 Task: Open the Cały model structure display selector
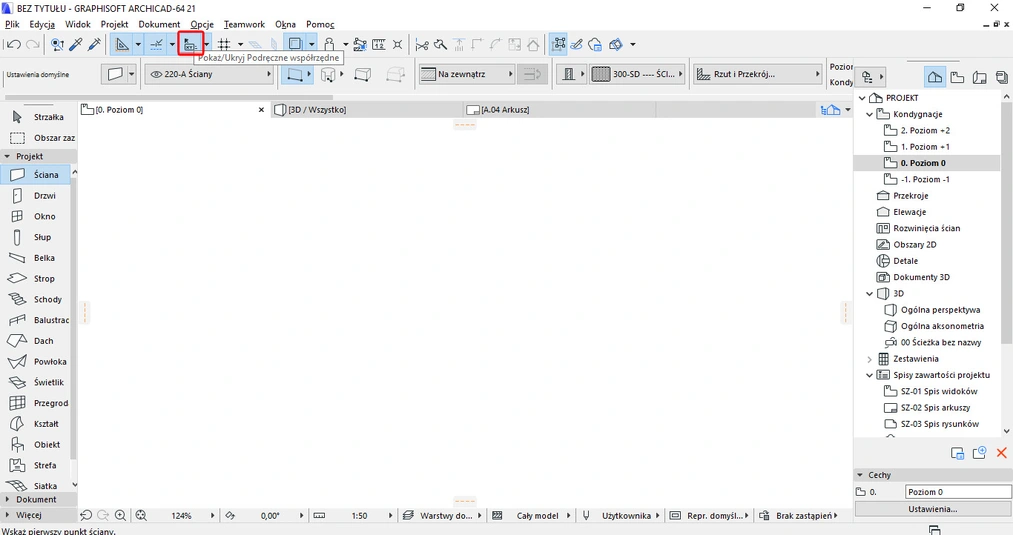[532, 516]
